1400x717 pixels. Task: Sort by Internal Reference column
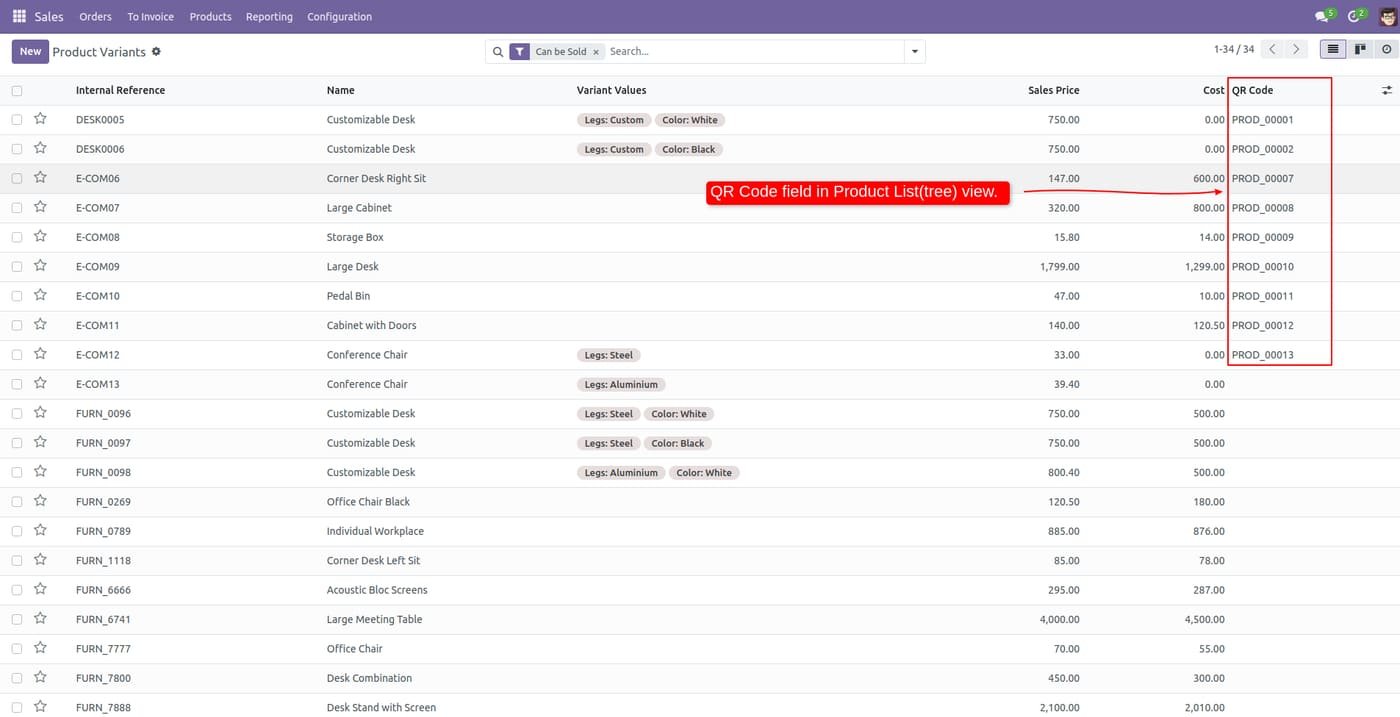click(x=120, y=90)
